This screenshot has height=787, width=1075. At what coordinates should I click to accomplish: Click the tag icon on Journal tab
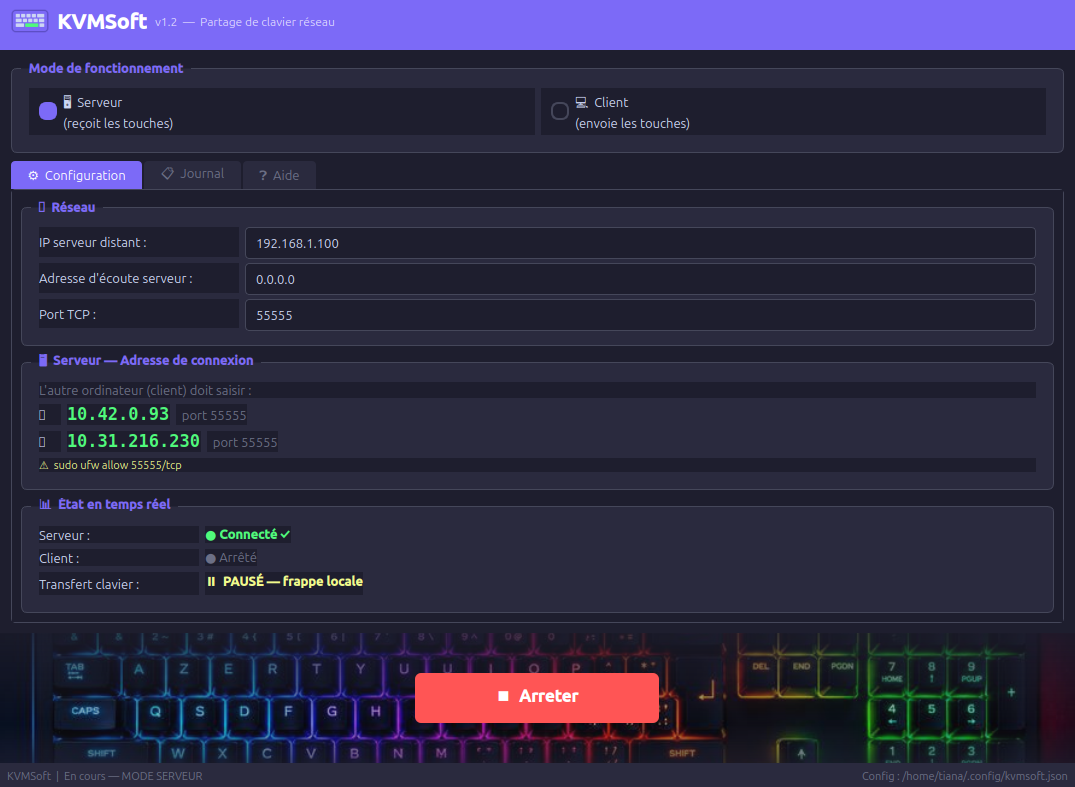(167, 173)
